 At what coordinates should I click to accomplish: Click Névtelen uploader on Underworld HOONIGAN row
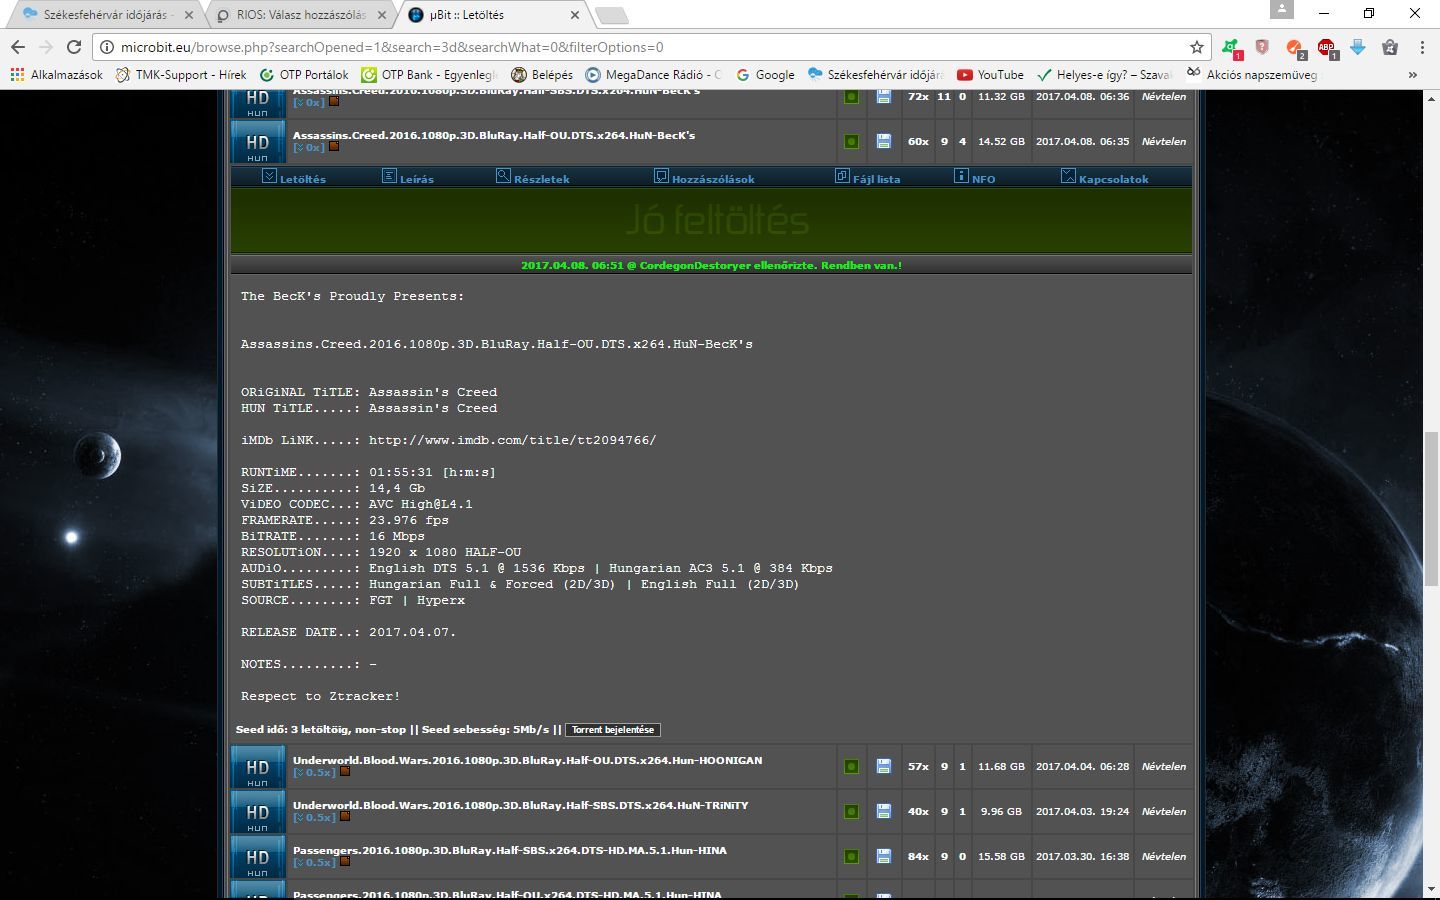click(x=1164, y=767)
